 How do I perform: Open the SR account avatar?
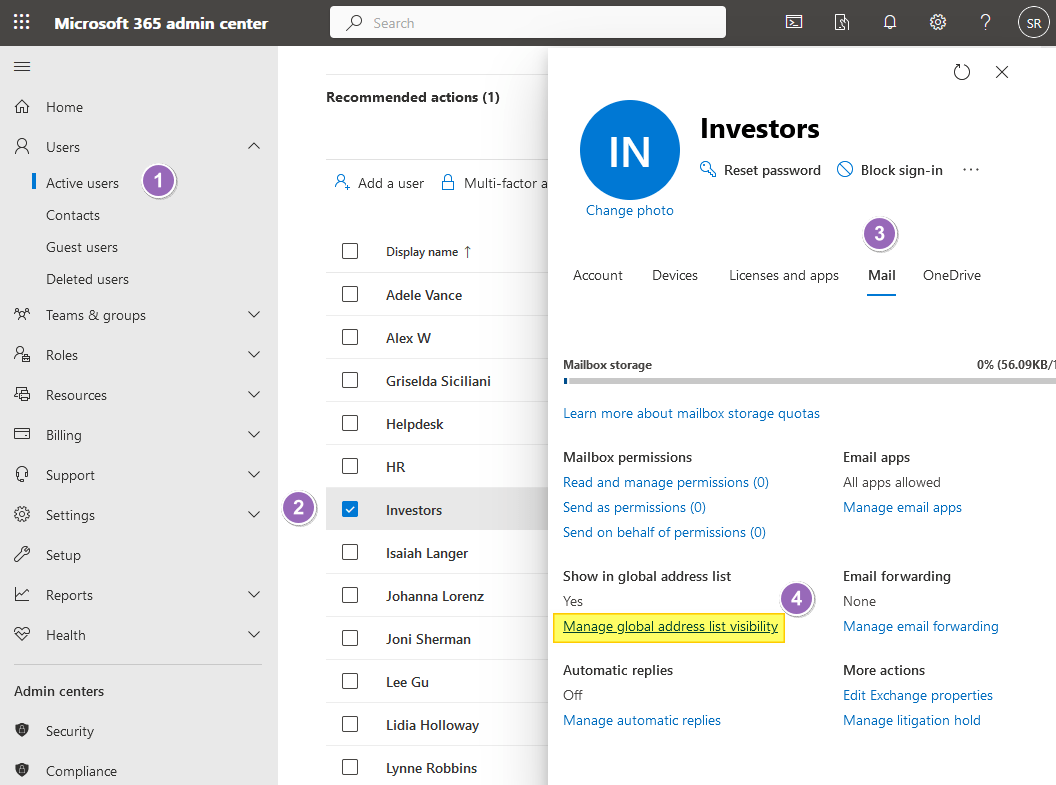[1033, 21]
